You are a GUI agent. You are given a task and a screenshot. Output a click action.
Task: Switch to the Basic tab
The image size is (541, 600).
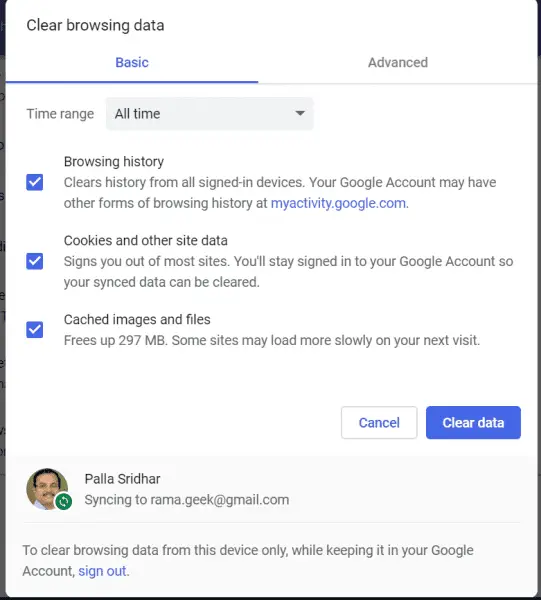tap(132, 62)
